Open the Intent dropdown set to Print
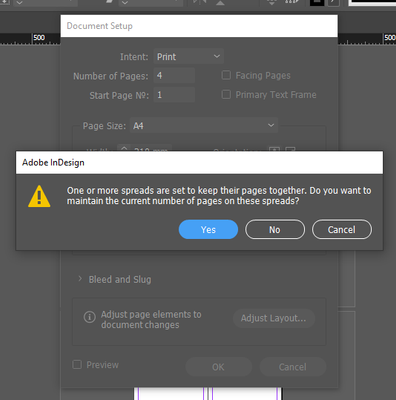 189,56
